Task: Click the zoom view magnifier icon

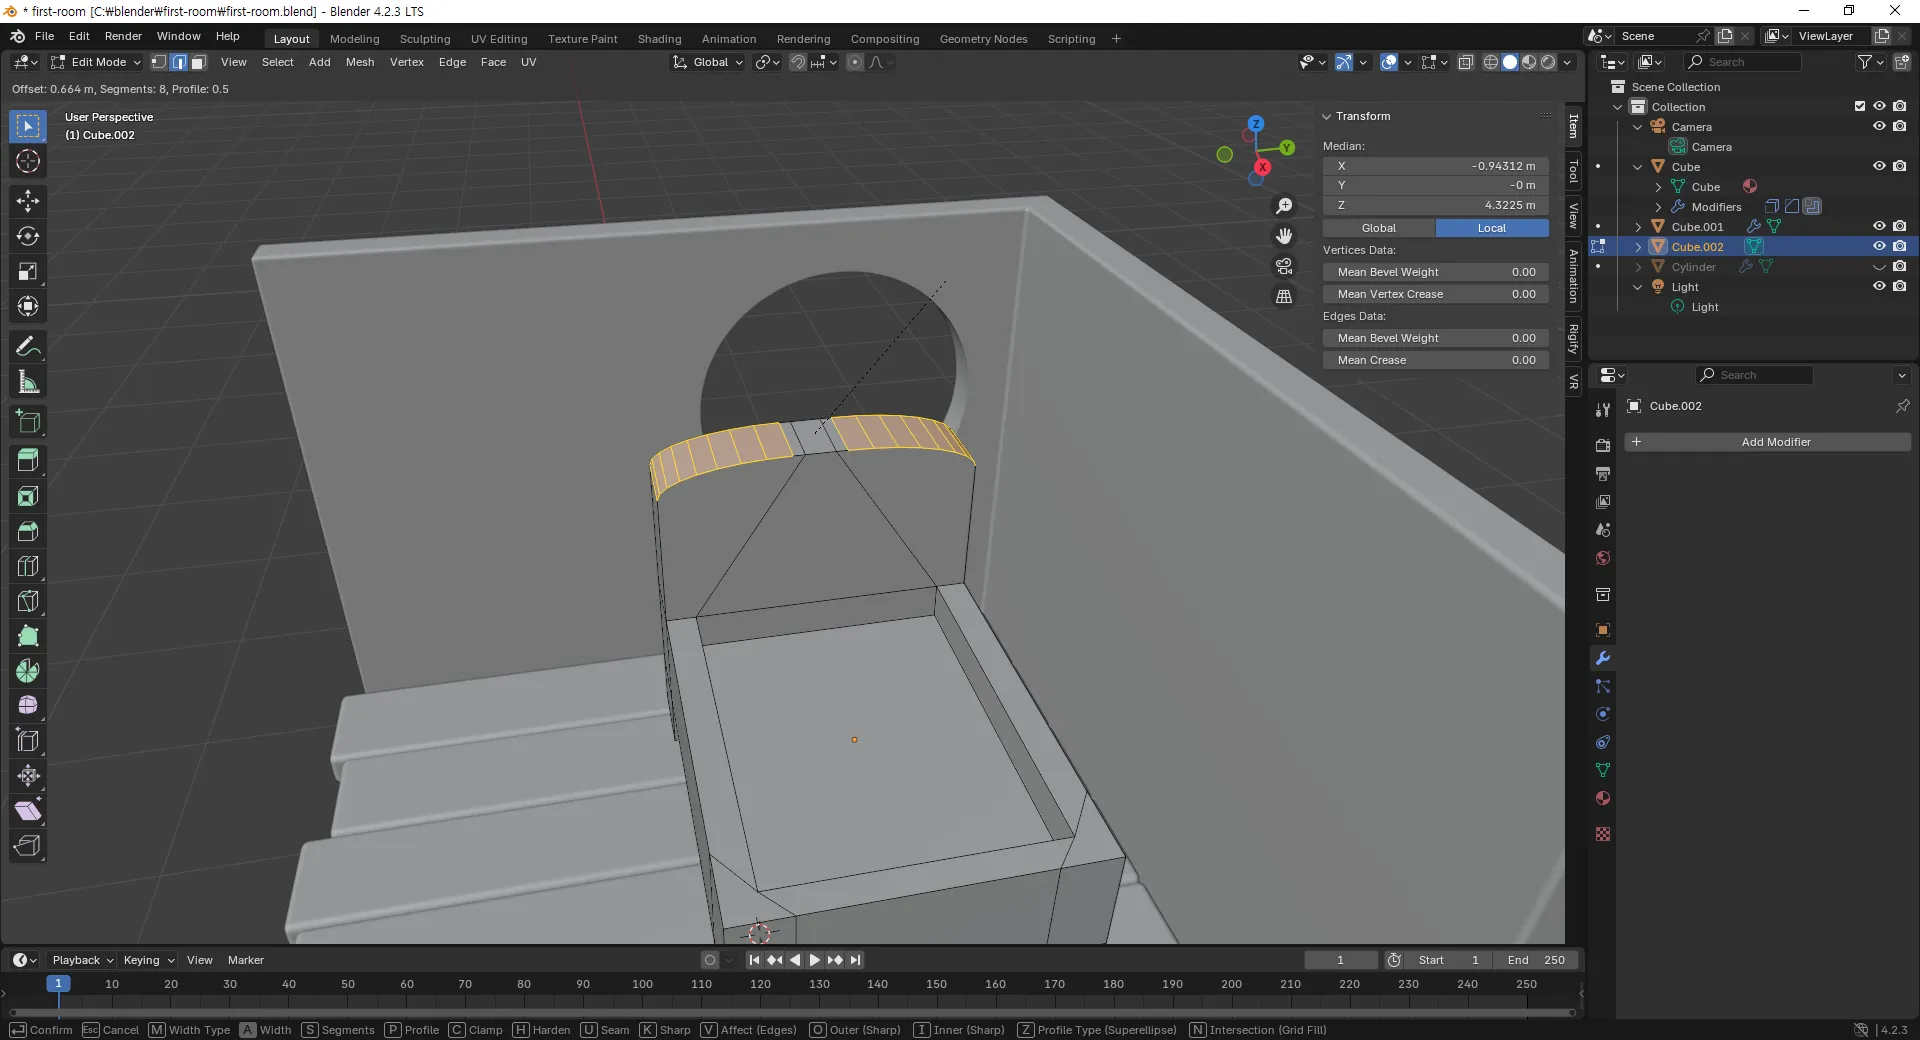Action: pyautogui.click(x=1284, y=206)
